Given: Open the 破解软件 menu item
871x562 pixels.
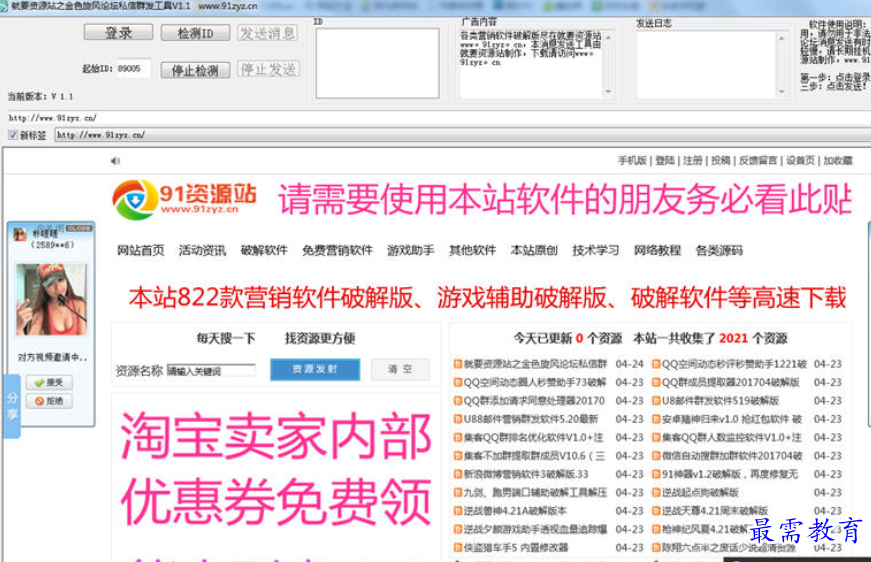Looking at the screenshot, I should 264,250.
